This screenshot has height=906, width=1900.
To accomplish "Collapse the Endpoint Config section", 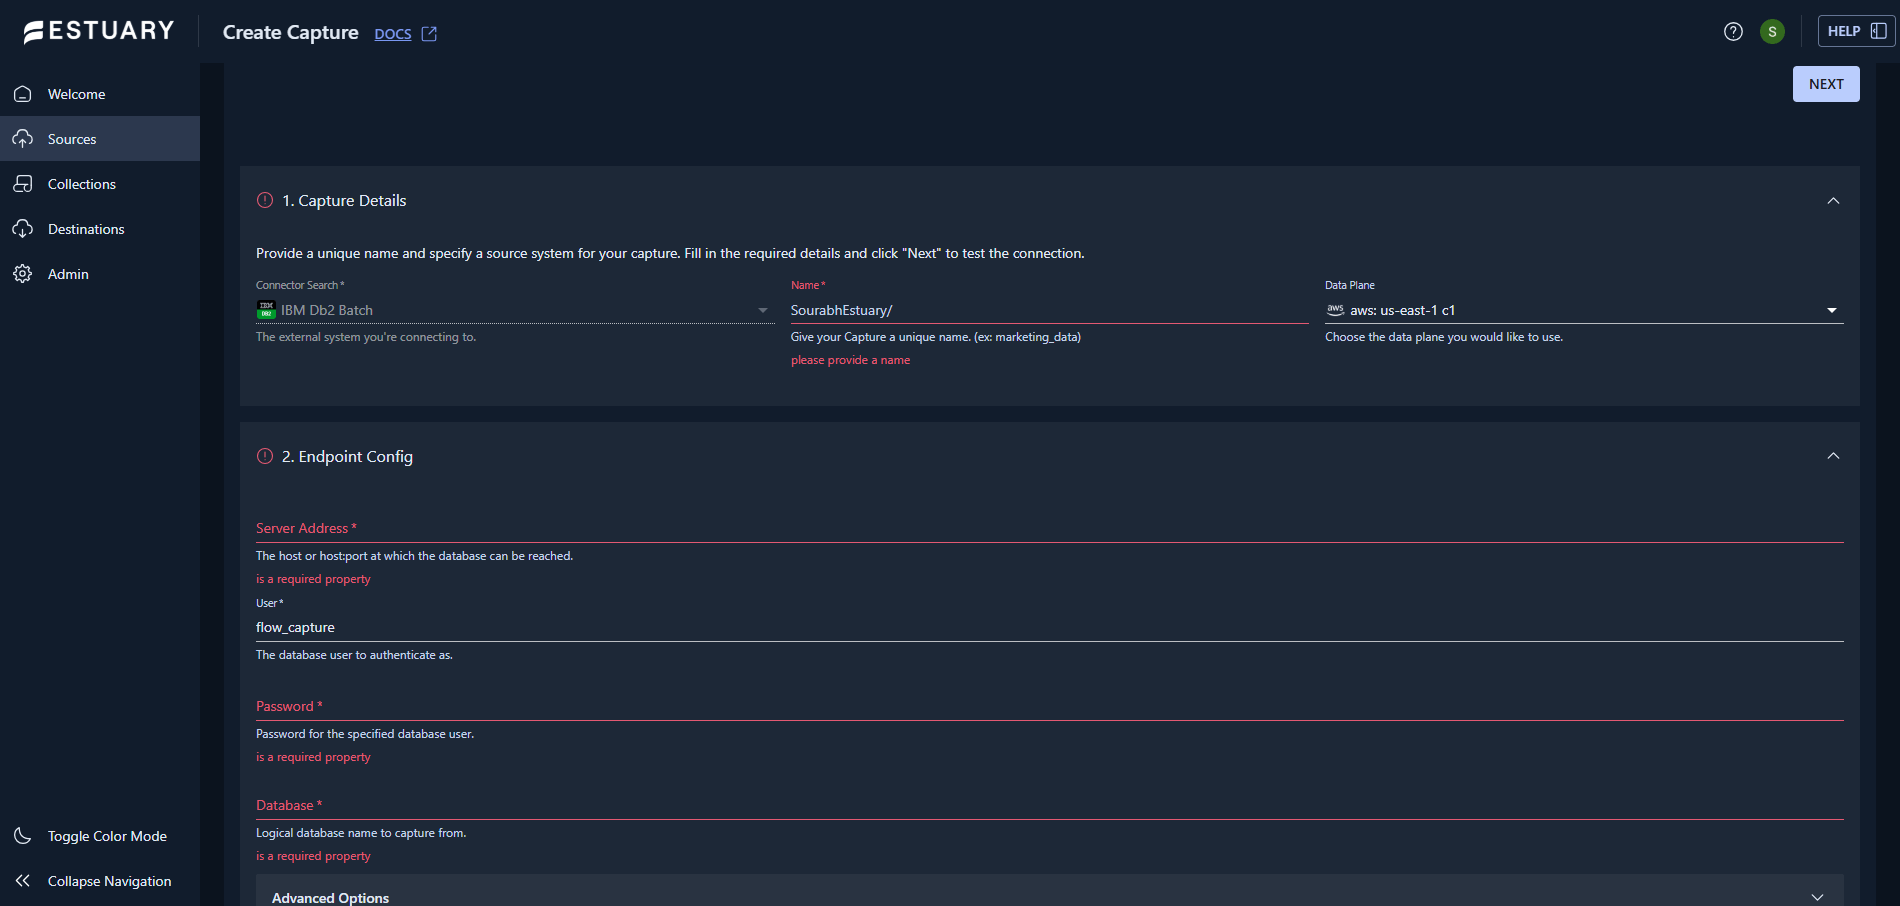I will coord(1832,456).
